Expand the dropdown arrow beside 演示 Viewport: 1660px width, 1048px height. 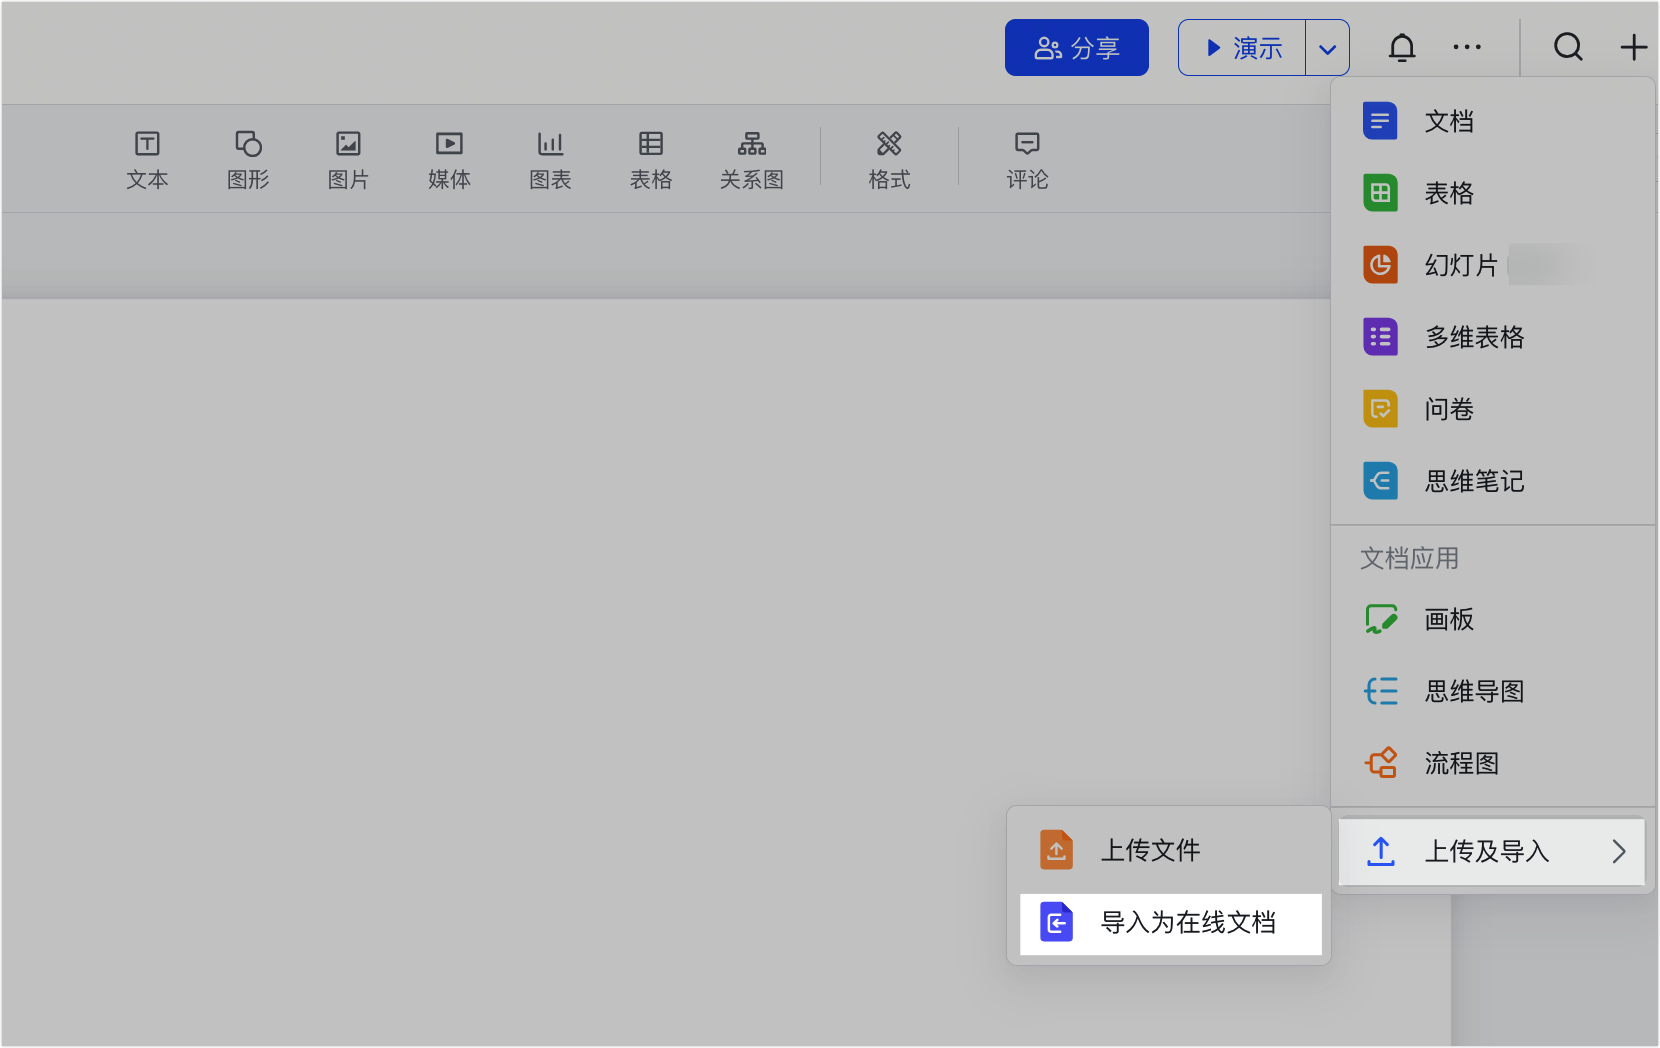1327,49
